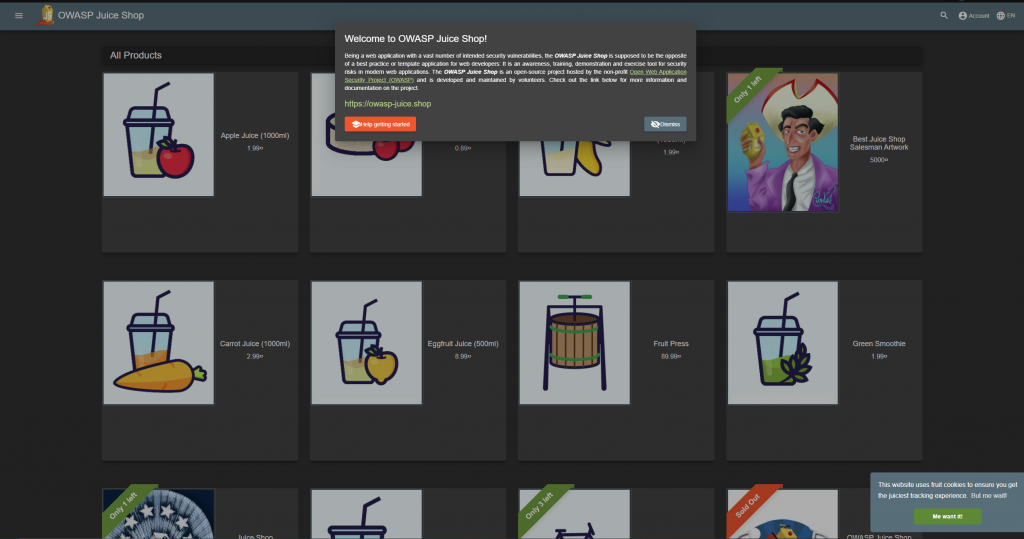Open the Account menu
The height and width of the screenshot is (539, 1024).
pyautogui.click(x=974, y=16)
